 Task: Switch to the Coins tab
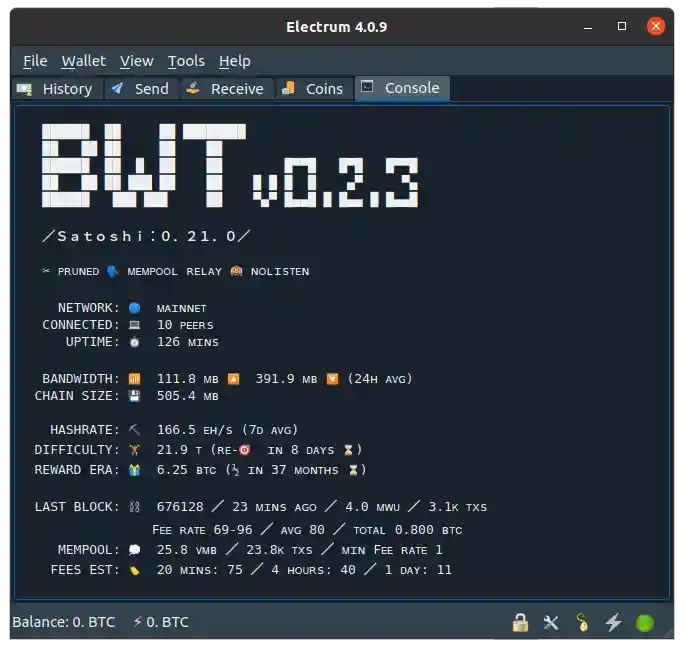click(314, 89)
